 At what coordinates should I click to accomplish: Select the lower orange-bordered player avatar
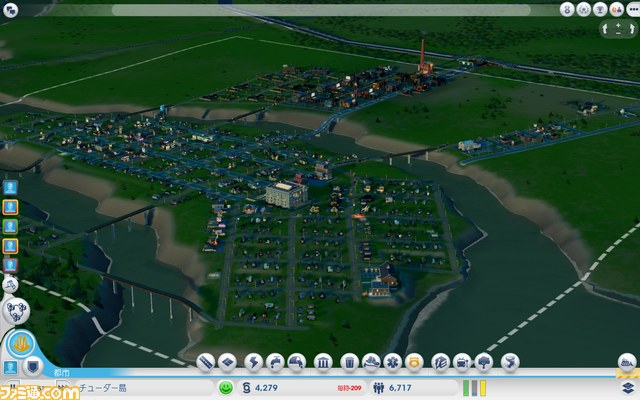pos(10,246)
